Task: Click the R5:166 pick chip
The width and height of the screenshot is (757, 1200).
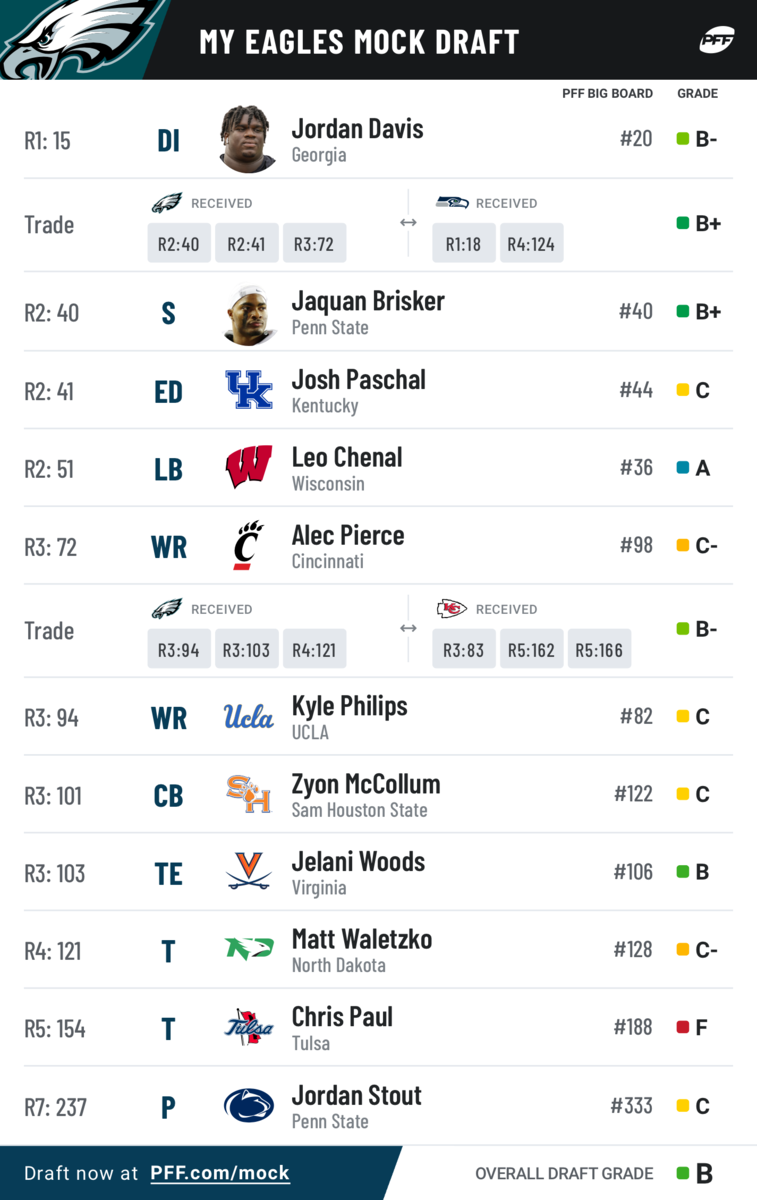Action: click(x=599, y=649)
